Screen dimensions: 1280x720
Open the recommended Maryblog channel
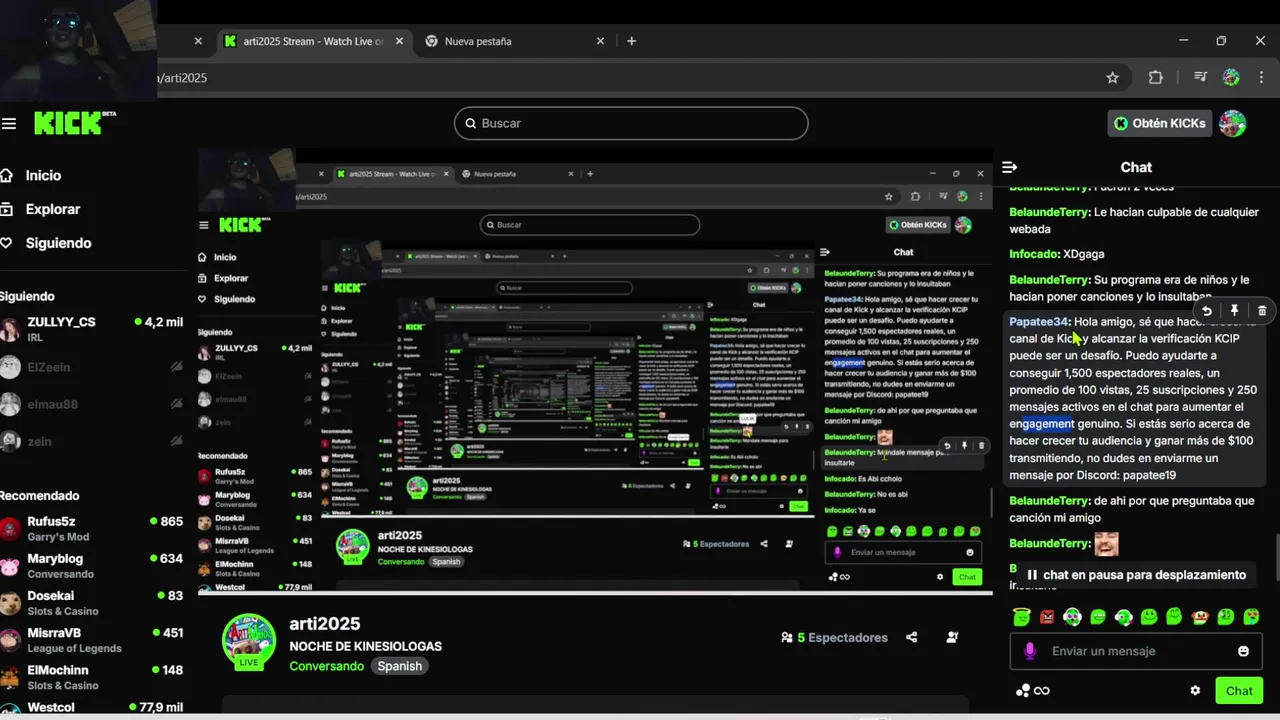click(x=92, y=566)
